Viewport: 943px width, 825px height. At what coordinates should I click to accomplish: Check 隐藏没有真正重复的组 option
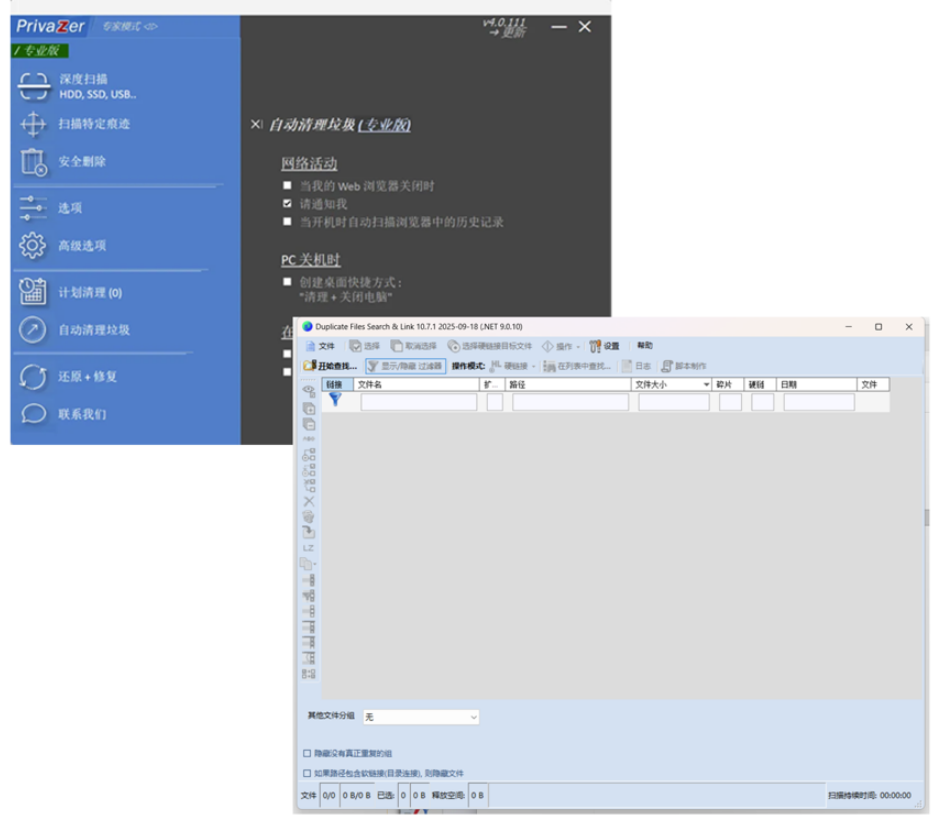tap(307, 753)
